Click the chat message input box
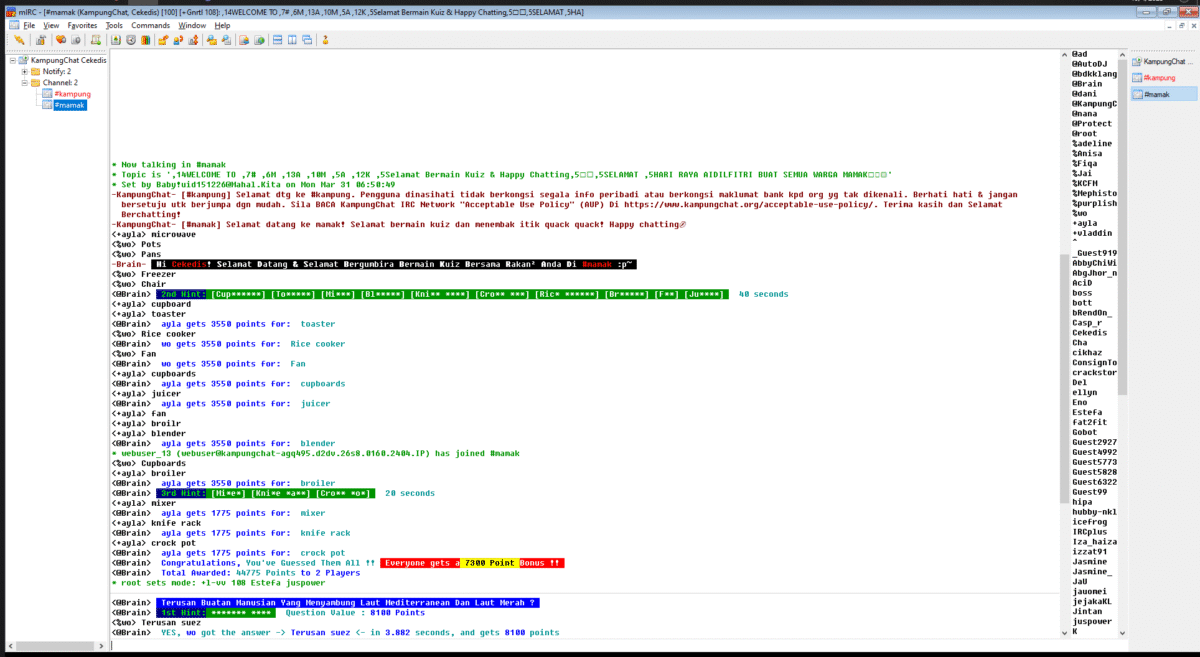This screenshot has width=1200, height=657. pyautogui.click(x=580, y=645)
